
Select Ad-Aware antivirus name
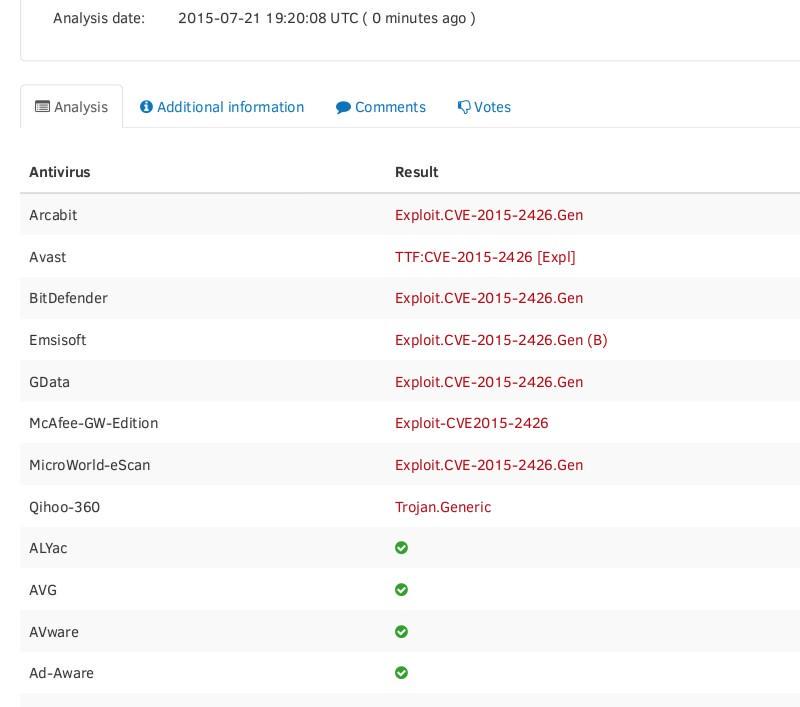(x=61, y=673)
